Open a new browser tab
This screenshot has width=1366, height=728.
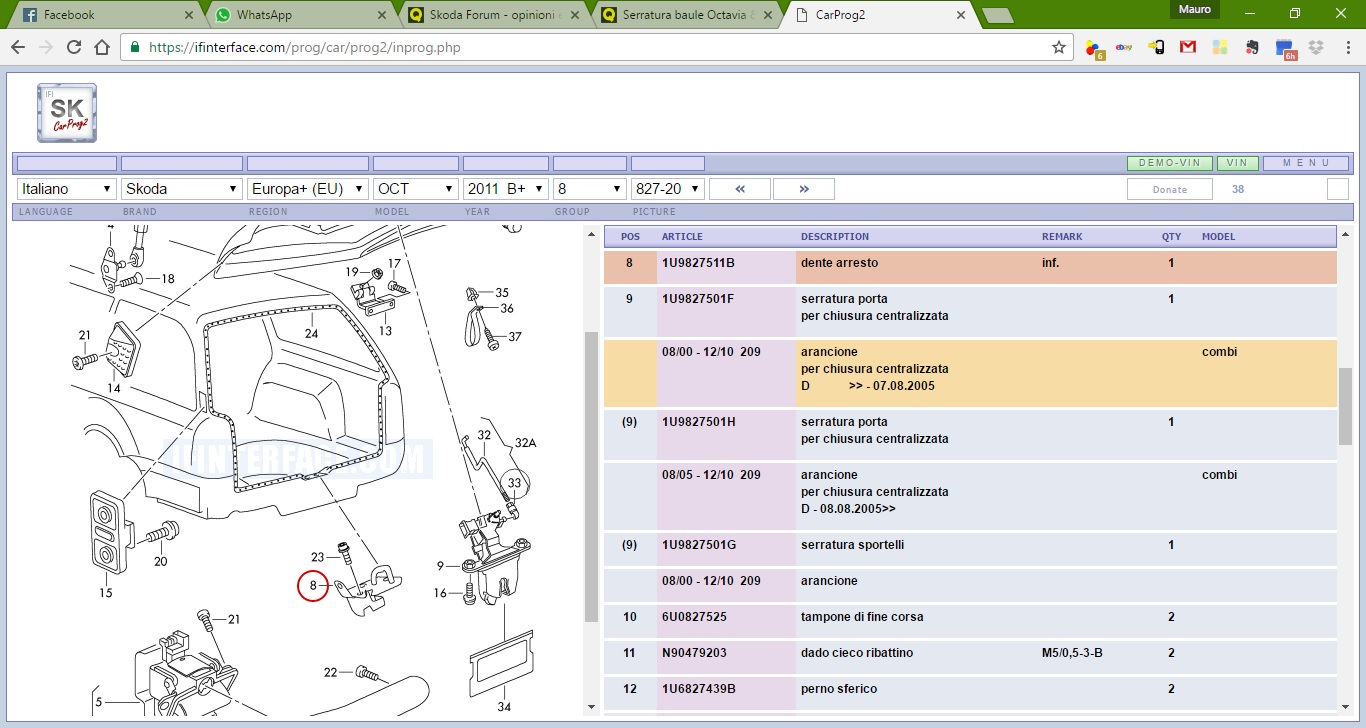998,16
